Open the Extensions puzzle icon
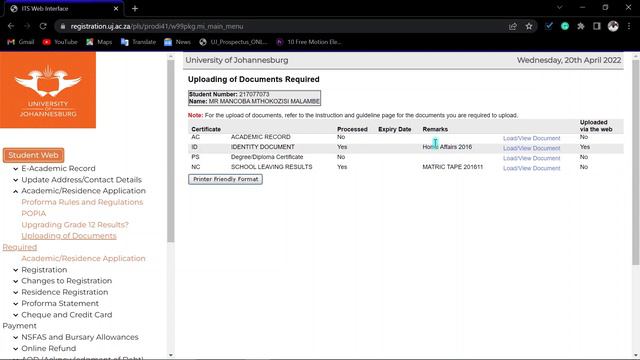 coord(581,26)
